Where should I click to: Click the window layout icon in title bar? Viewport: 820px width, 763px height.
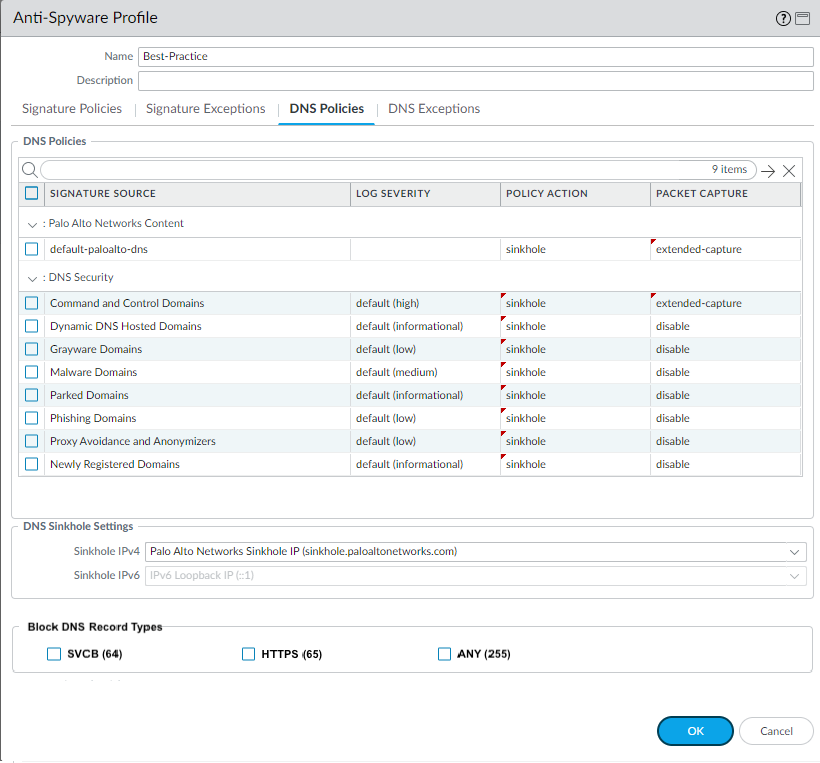point(802,18)
